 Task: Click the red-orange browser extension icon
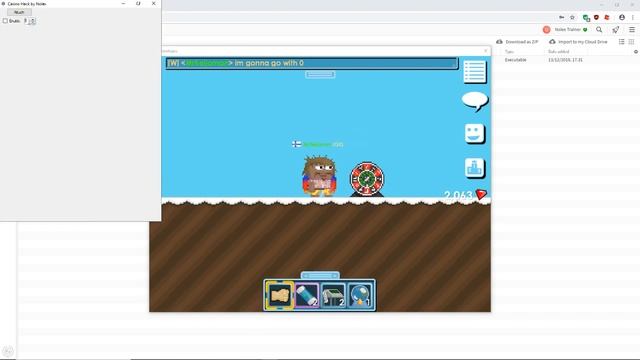pyautogui.click(x=607, y=18)
